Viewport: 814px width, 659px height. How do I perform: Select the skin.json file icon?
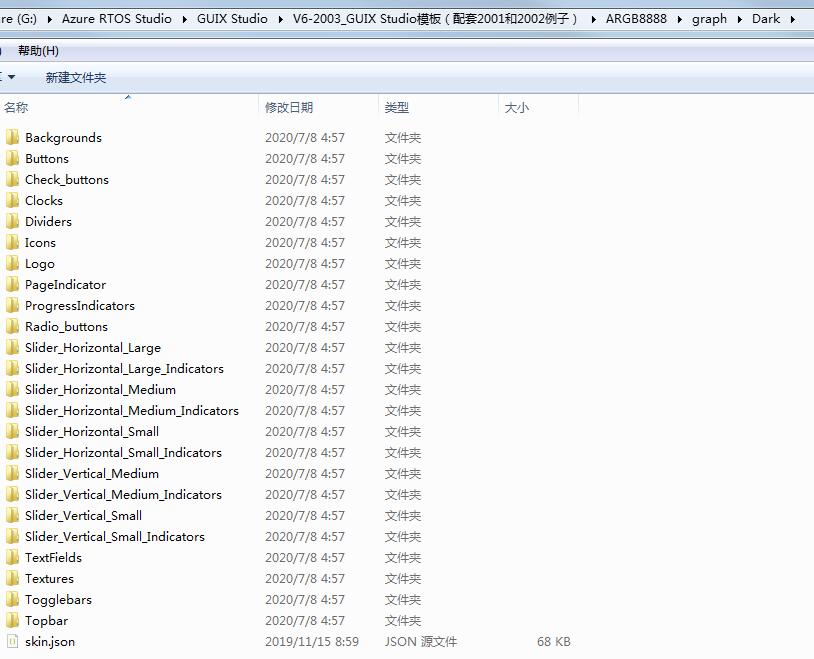coord(12,642)
